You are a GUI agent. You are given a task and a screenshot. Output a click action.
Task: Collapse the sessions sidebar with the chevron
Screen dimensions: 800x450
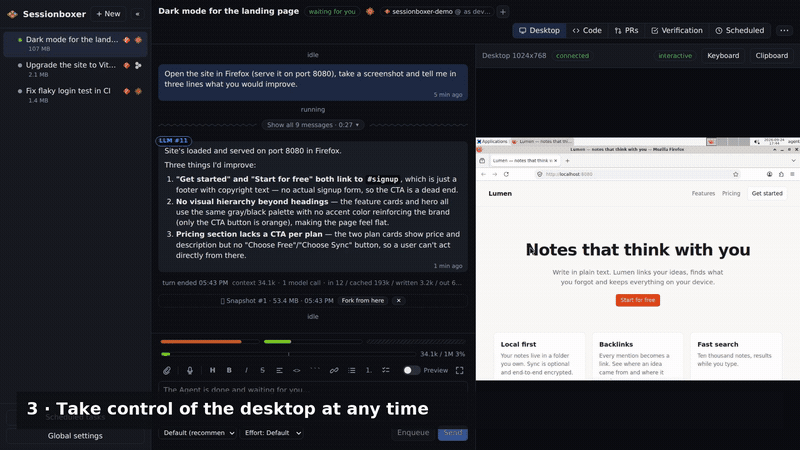137,14
